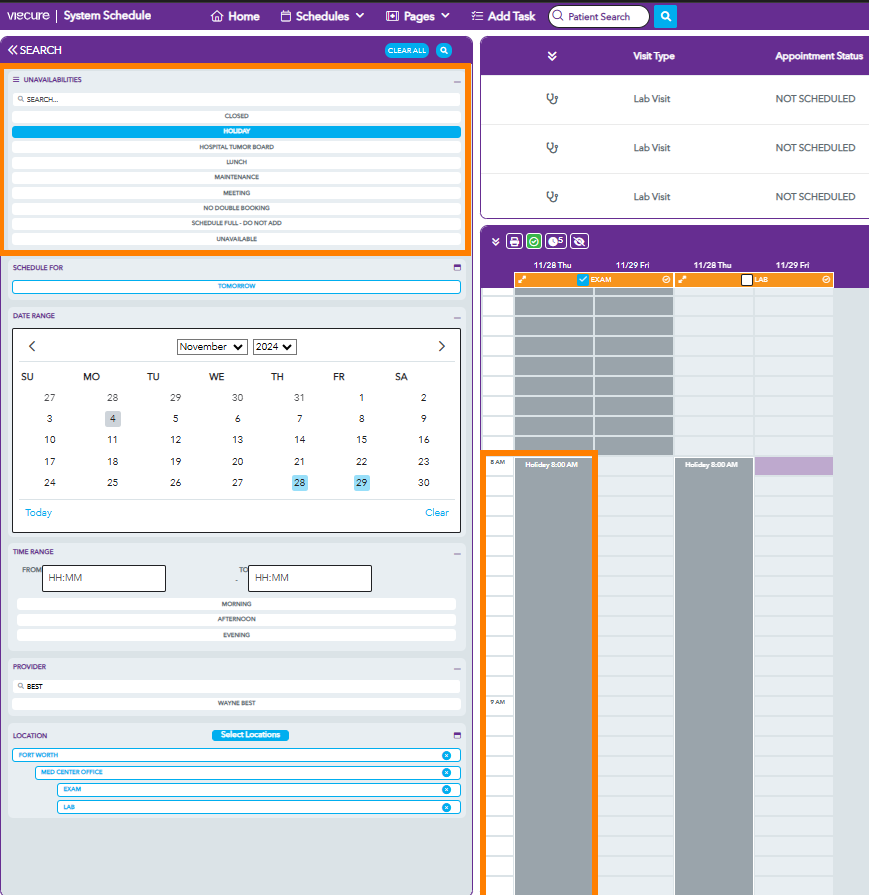The width and height of the screenshot is (869, 895).
Task: Select CLOSED unavailability option
Action: click(236, 116)
